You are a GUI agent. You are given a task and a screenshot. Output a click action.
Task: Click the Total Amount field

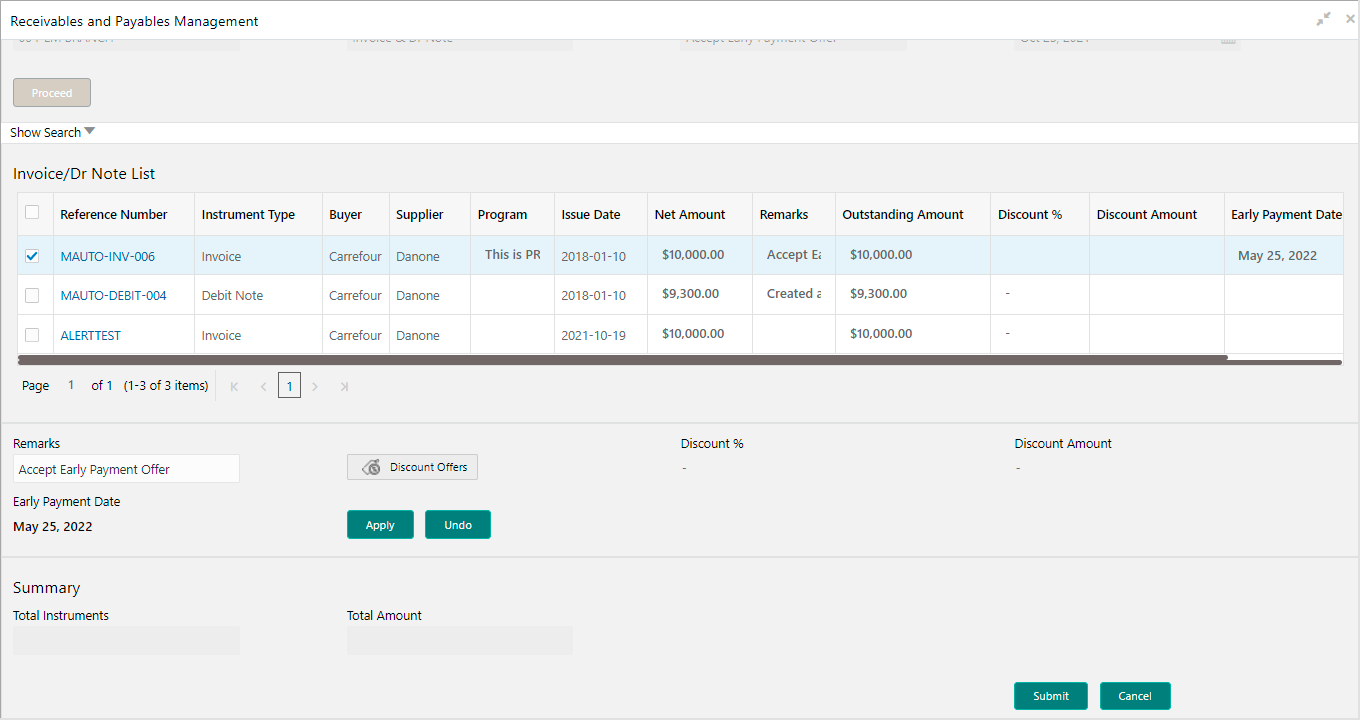pyautogui.click(x=460, y=640)
